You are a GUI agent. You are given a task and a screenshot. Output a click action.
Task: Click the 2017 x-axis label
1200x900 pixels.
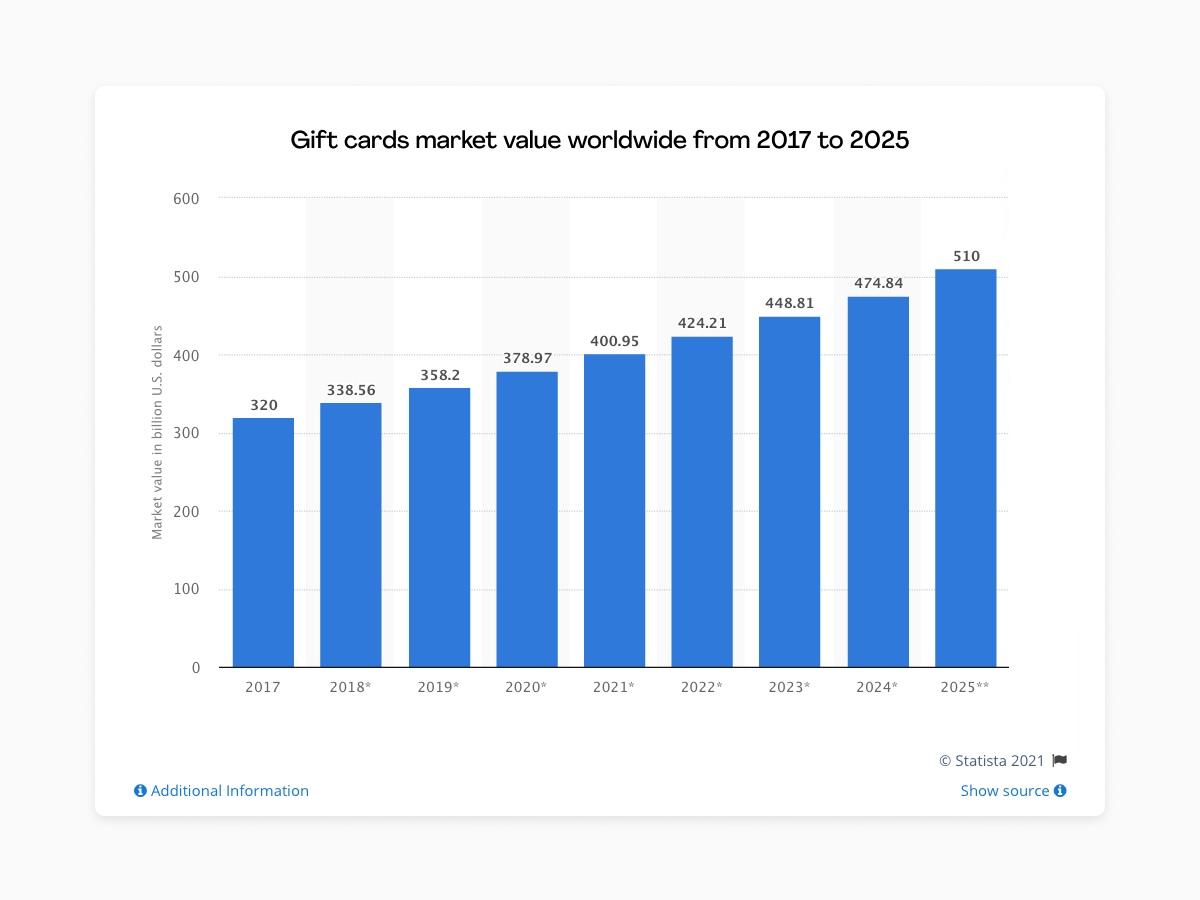click(x=263, y=688)
